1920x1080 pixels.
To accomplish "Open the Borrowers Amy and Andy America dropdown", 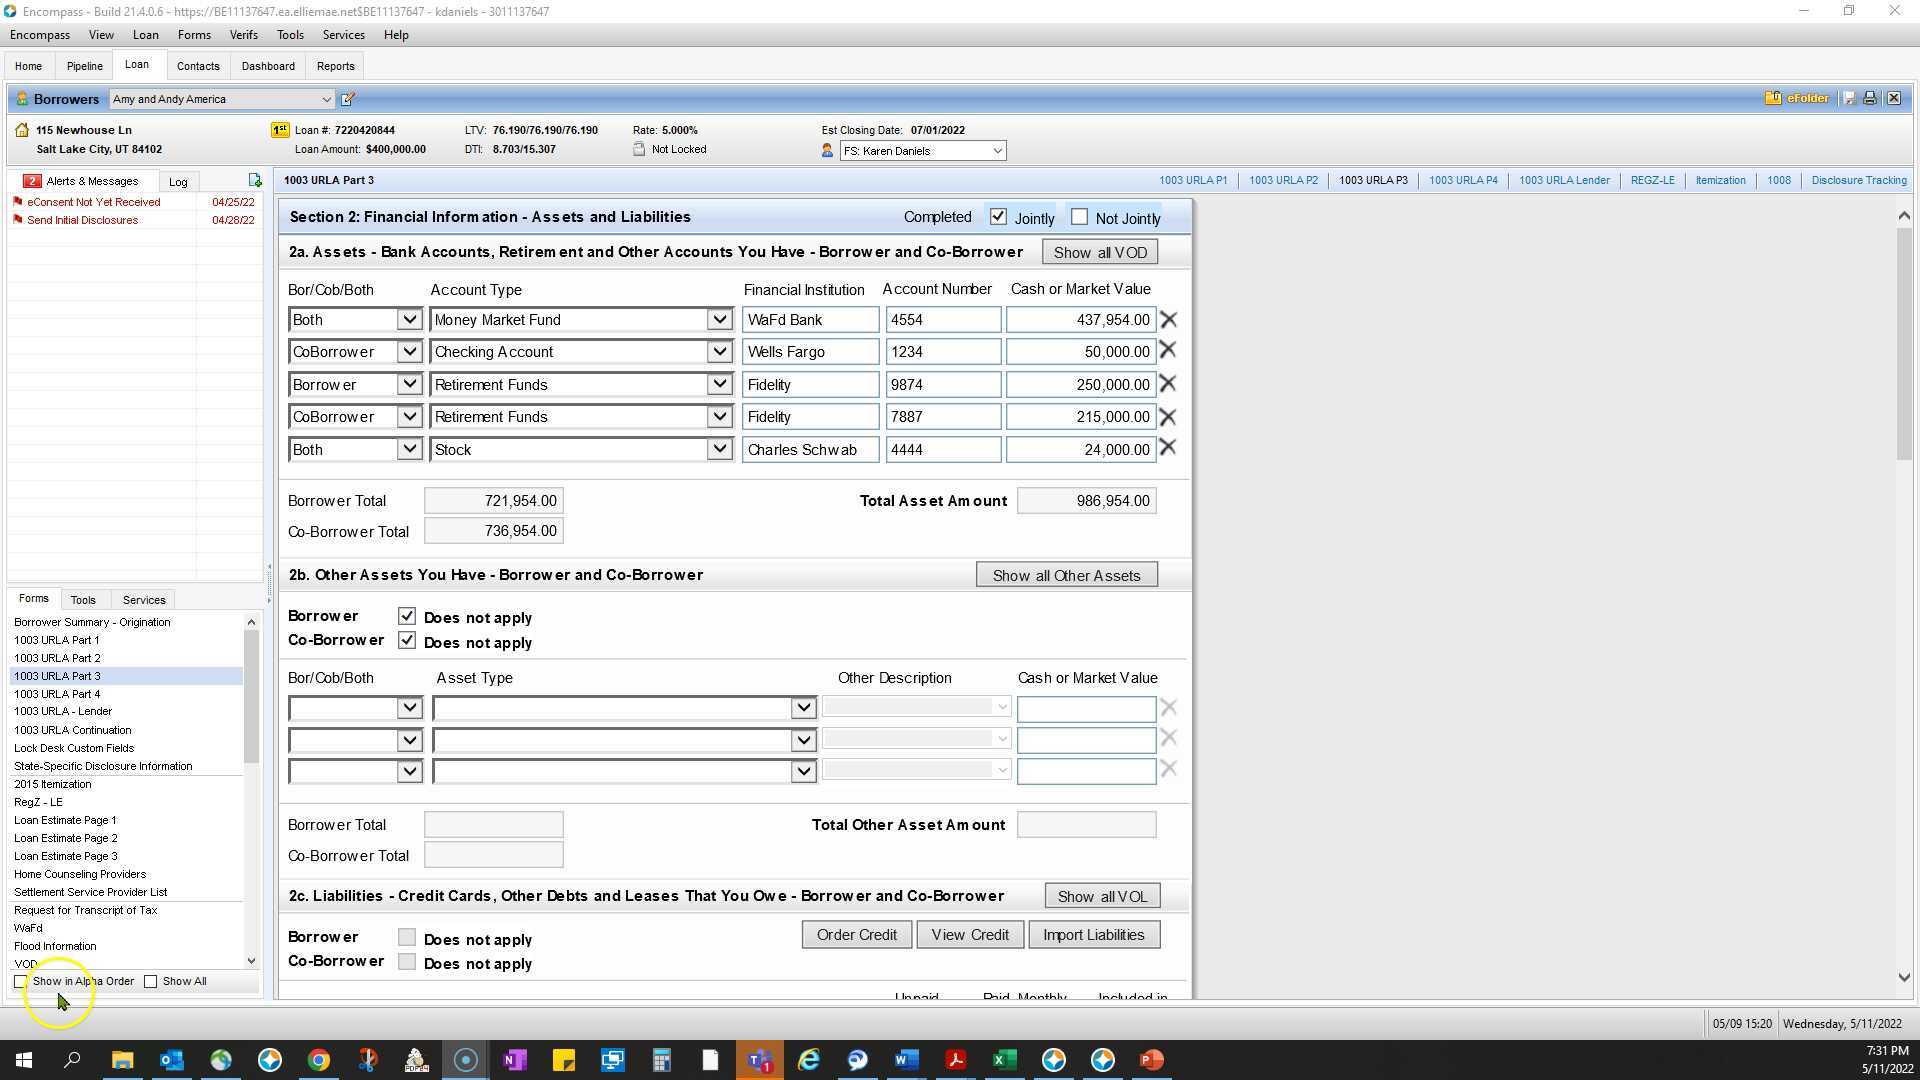I will 326,99.
